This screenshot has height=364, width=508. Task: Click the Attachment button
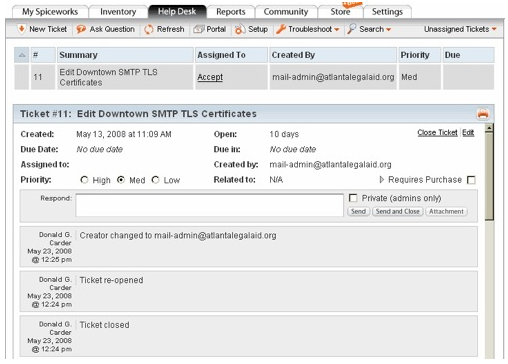[x=446, y=211]
